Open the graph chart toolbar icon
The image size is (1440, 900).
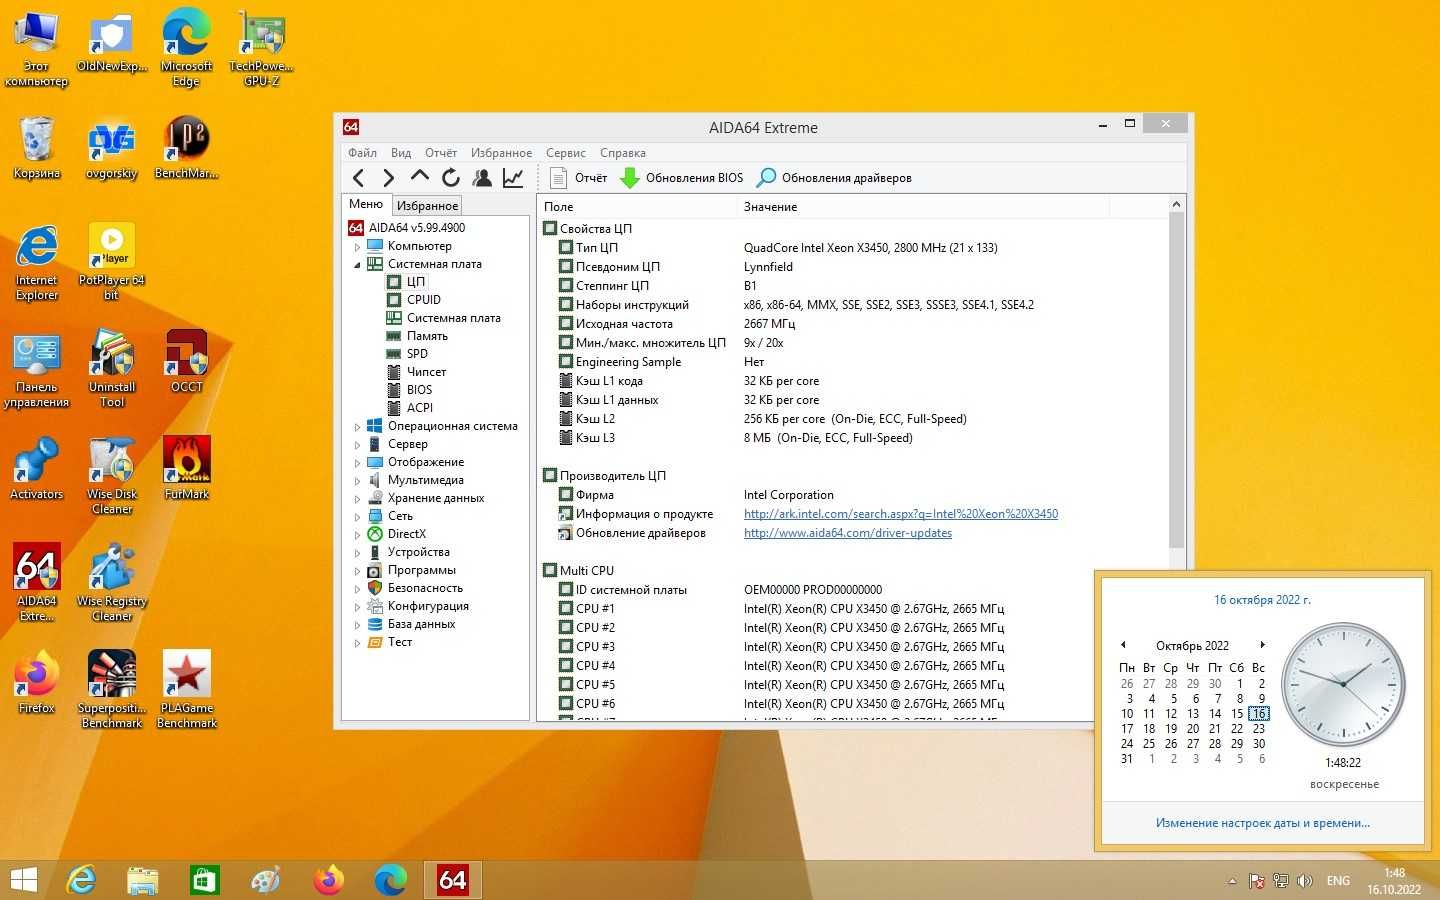pos(513,178)
